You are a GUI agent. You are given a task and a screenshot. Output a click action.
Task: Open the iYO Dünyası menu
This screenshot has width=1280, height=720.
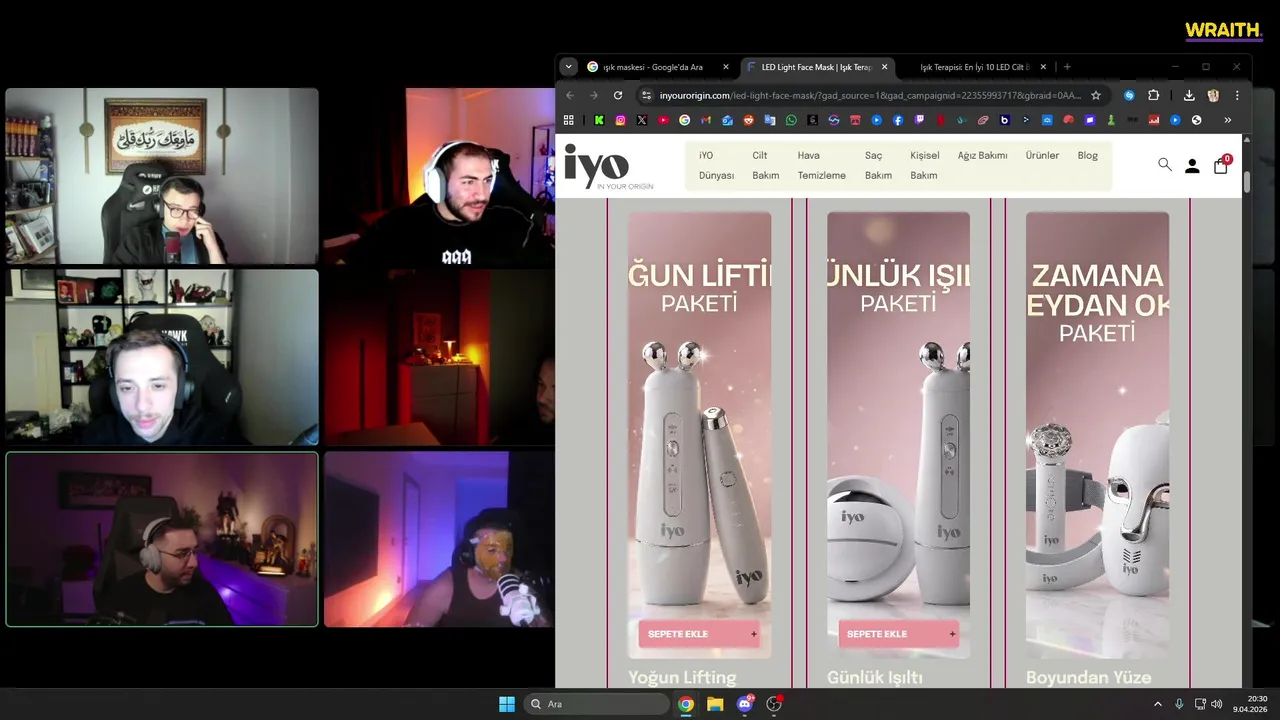pyautogui.click(x=716, y=165)
